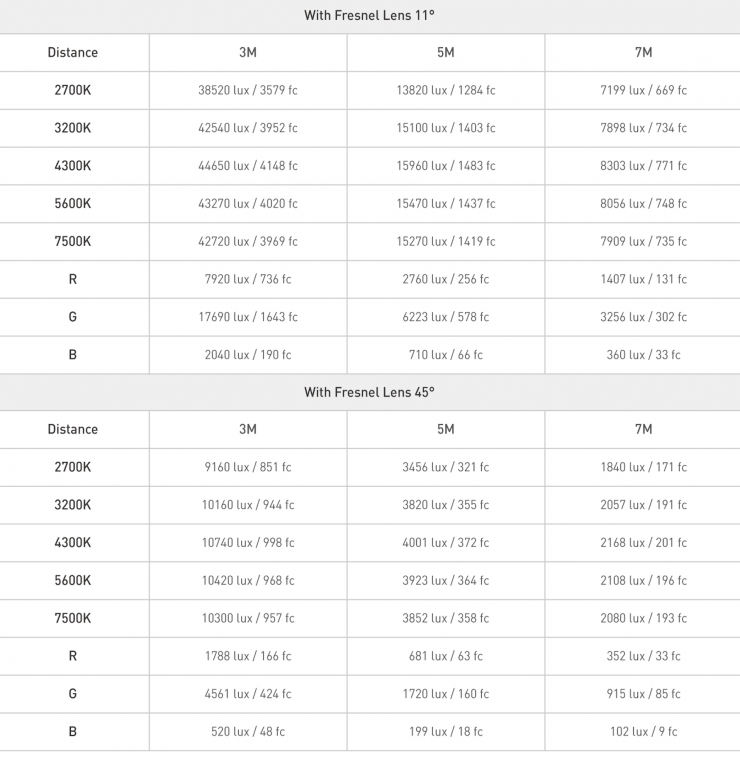The height and width of the screenshot is (768, 740).
Task: Click the 43270 lux / 4020 fc cell
Action: click(248, 204)
